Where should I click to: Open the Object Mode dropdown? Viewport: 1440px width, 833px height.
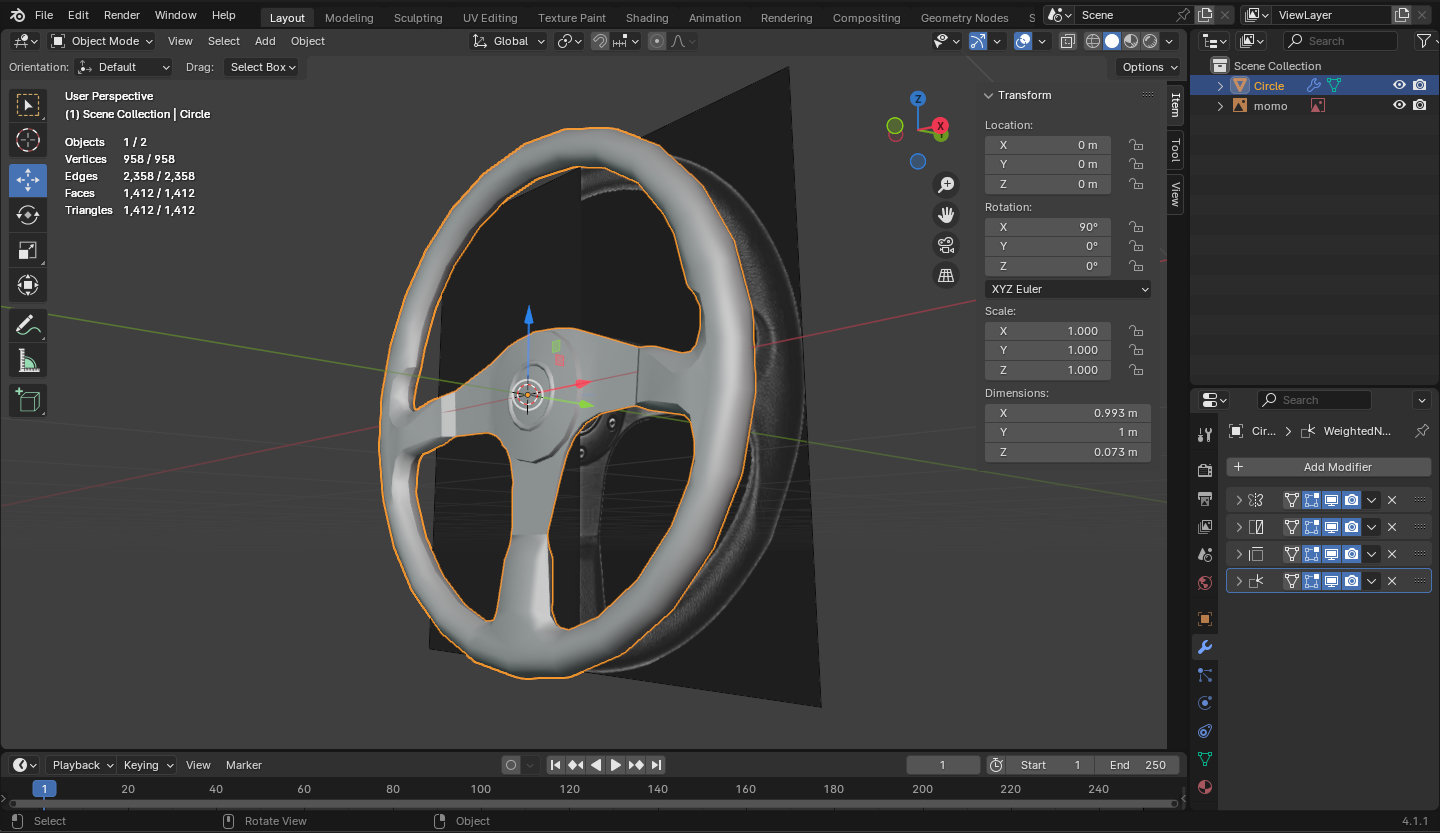coord(102,41)
